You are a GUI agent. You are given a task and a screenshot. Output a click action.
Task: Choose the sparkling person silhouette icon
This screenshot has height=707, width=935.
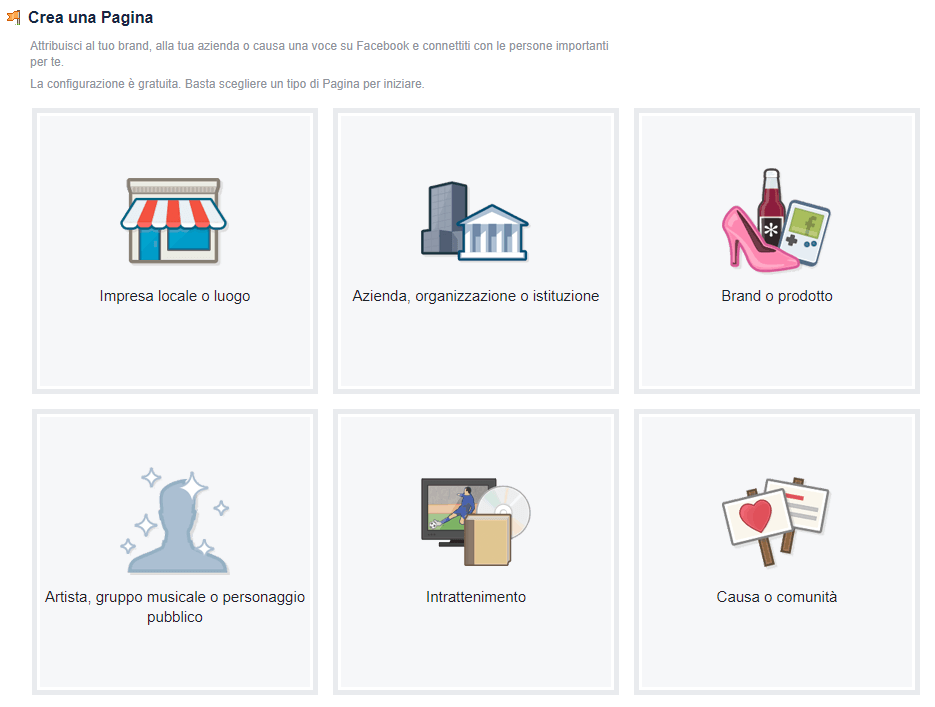point(175,522)
